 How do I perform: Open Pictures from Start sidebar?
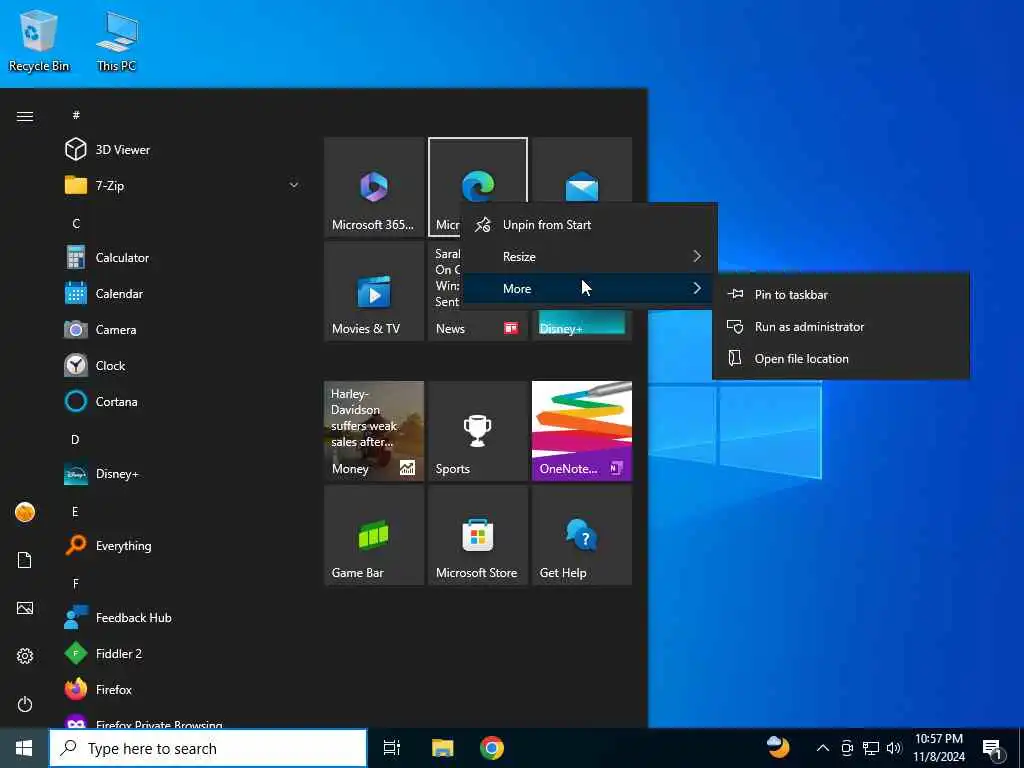(25, 608)
